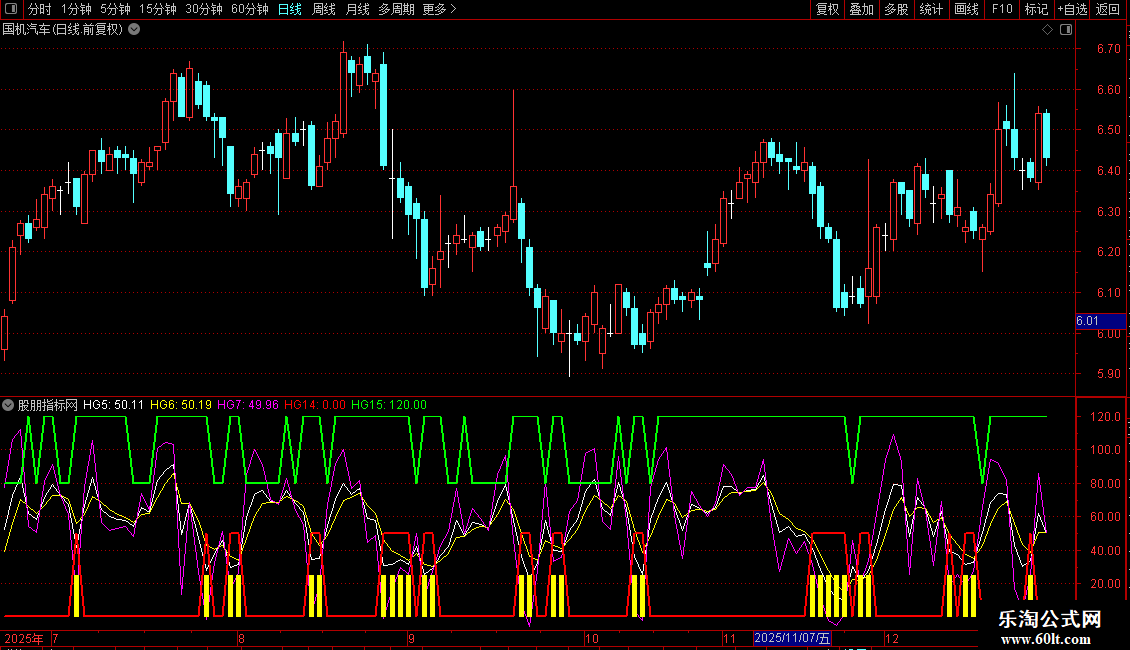Open F10 company information
This screenshot has width=1130, height=650.
[x=1002, y=9]
